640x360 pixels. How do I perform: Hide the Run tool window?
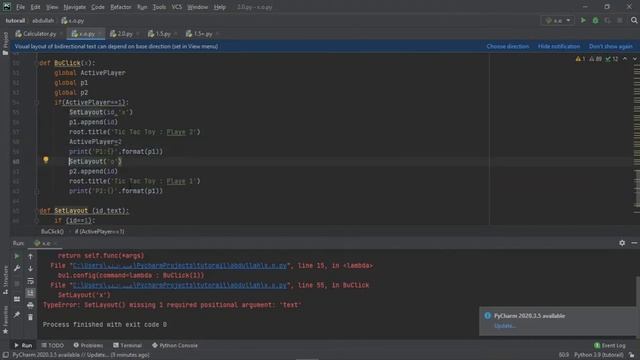(x=634, y=243)
